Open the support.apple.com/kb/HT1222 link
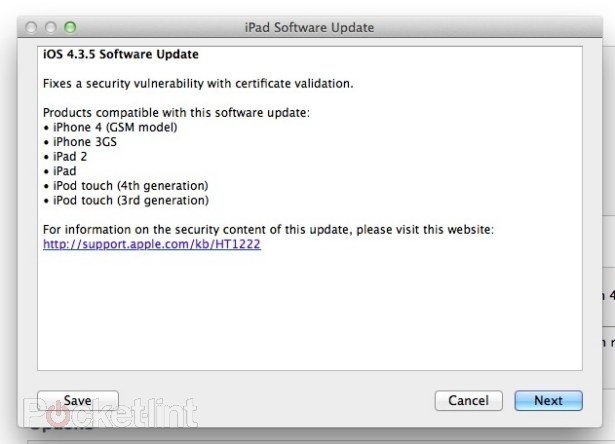Viewport: 615px width, 444px height. pos(151,244)
